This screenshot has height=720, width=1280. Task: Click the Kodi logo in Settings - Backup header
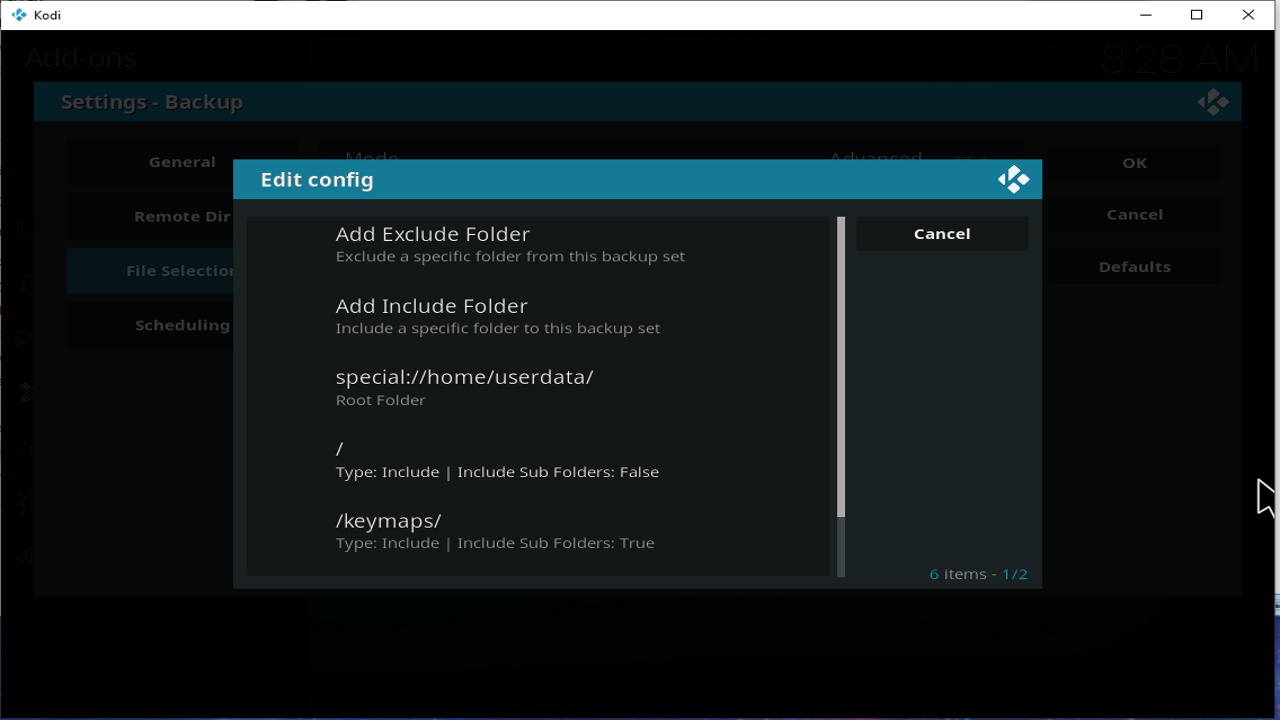click(1212, 102)
